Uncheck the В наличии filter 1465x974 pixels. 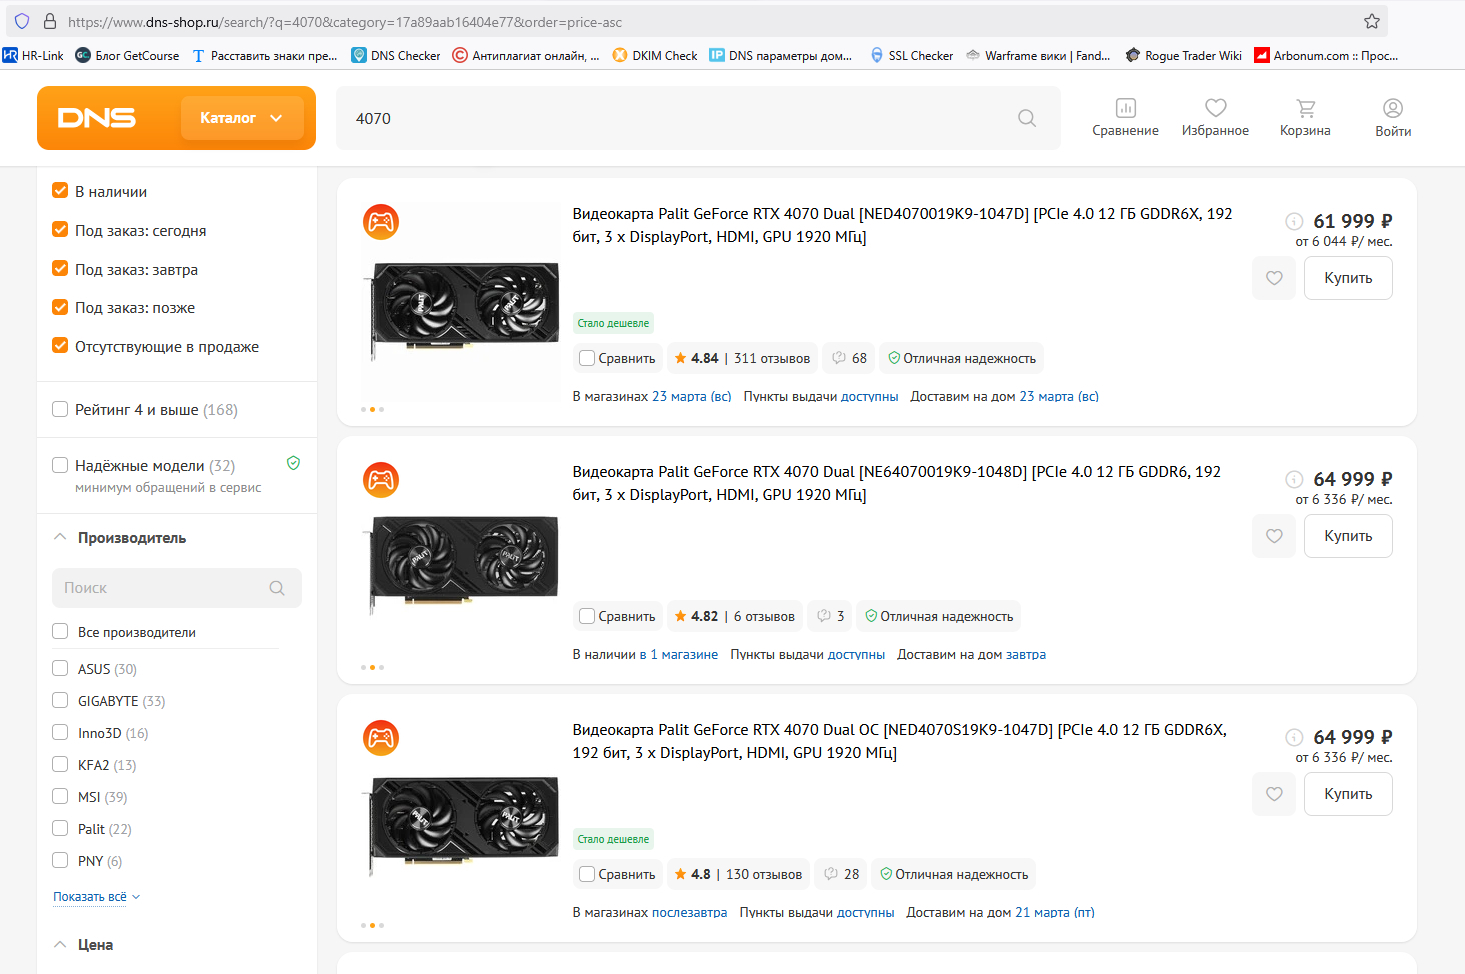click(60, 191)
